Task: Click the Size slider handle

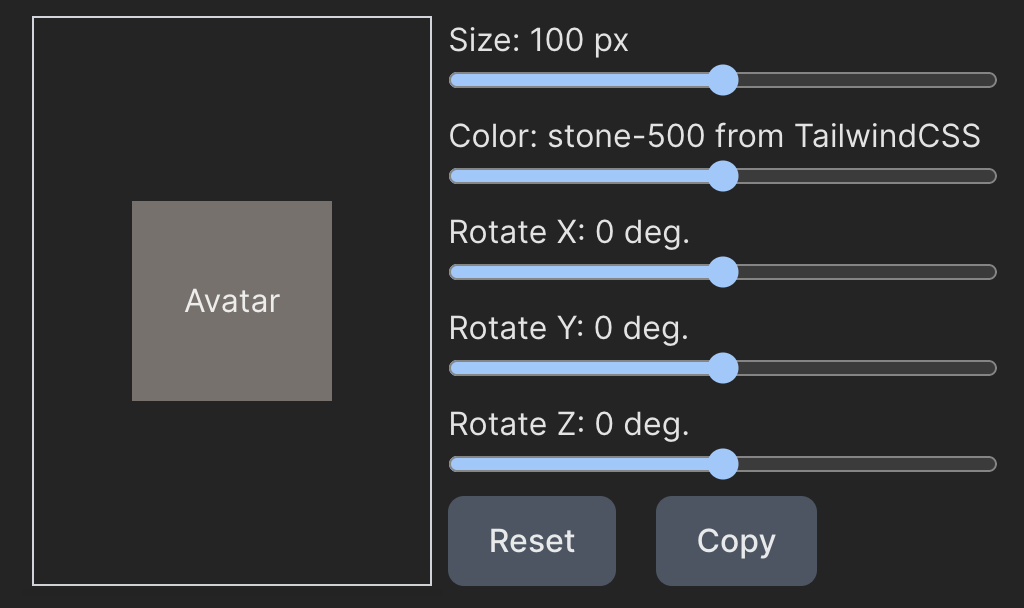Action: point(722,80)
